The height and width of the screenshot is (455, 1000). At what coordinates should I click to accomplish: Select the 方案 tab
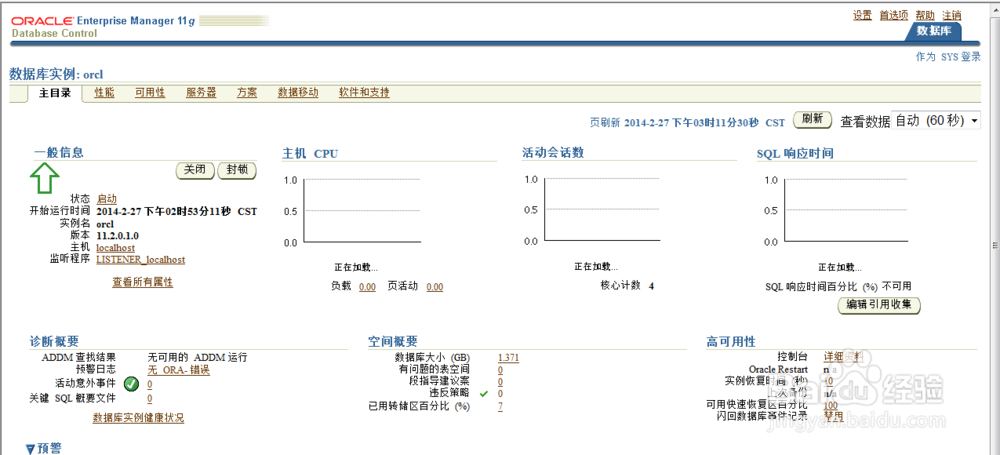(x=247, y=93)
